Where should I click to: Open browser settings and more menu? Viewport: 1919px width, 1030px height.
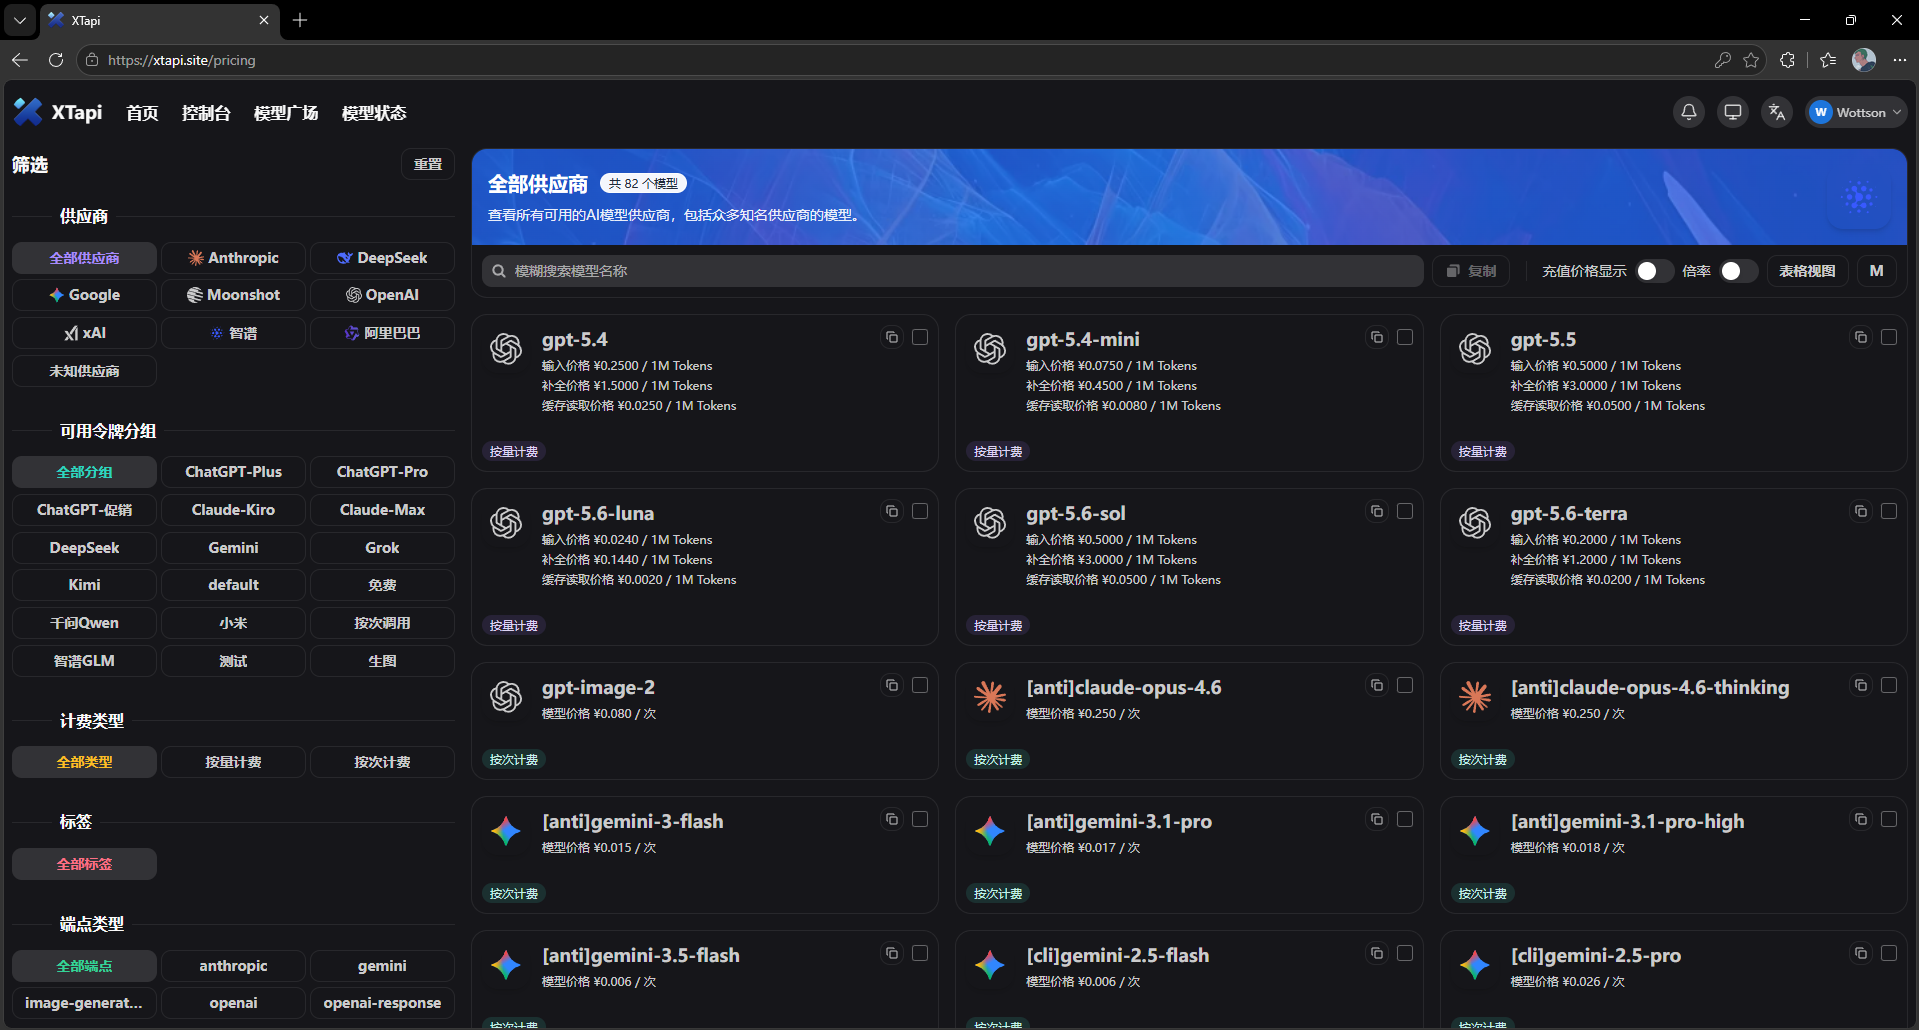(x=1900, y=60)
